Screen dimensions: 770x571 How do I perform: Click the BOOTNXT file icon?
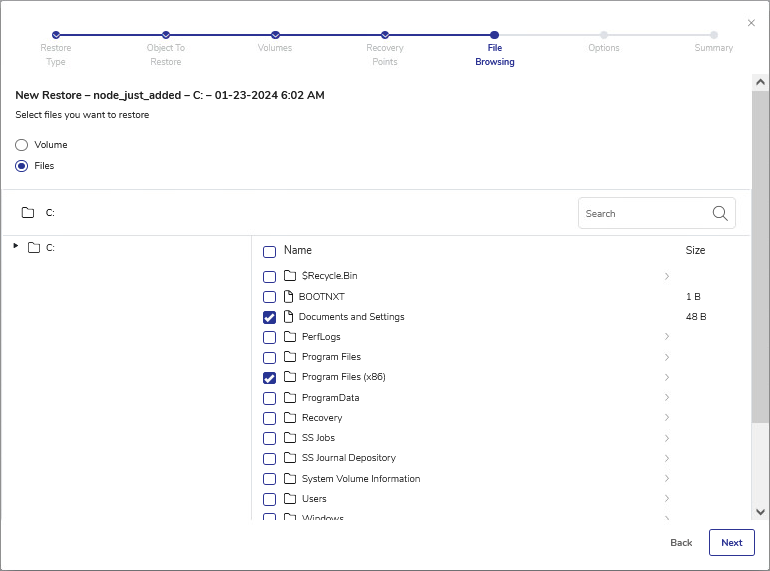289,297
